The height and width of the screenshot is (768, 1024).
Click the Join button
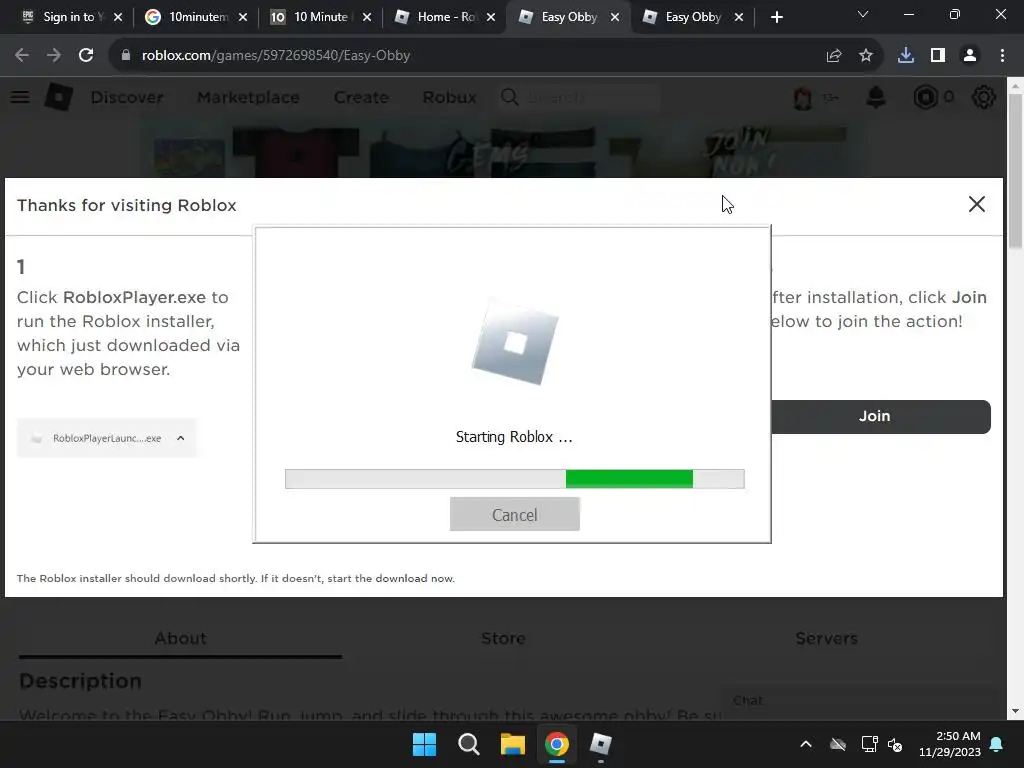pos(881,417)
